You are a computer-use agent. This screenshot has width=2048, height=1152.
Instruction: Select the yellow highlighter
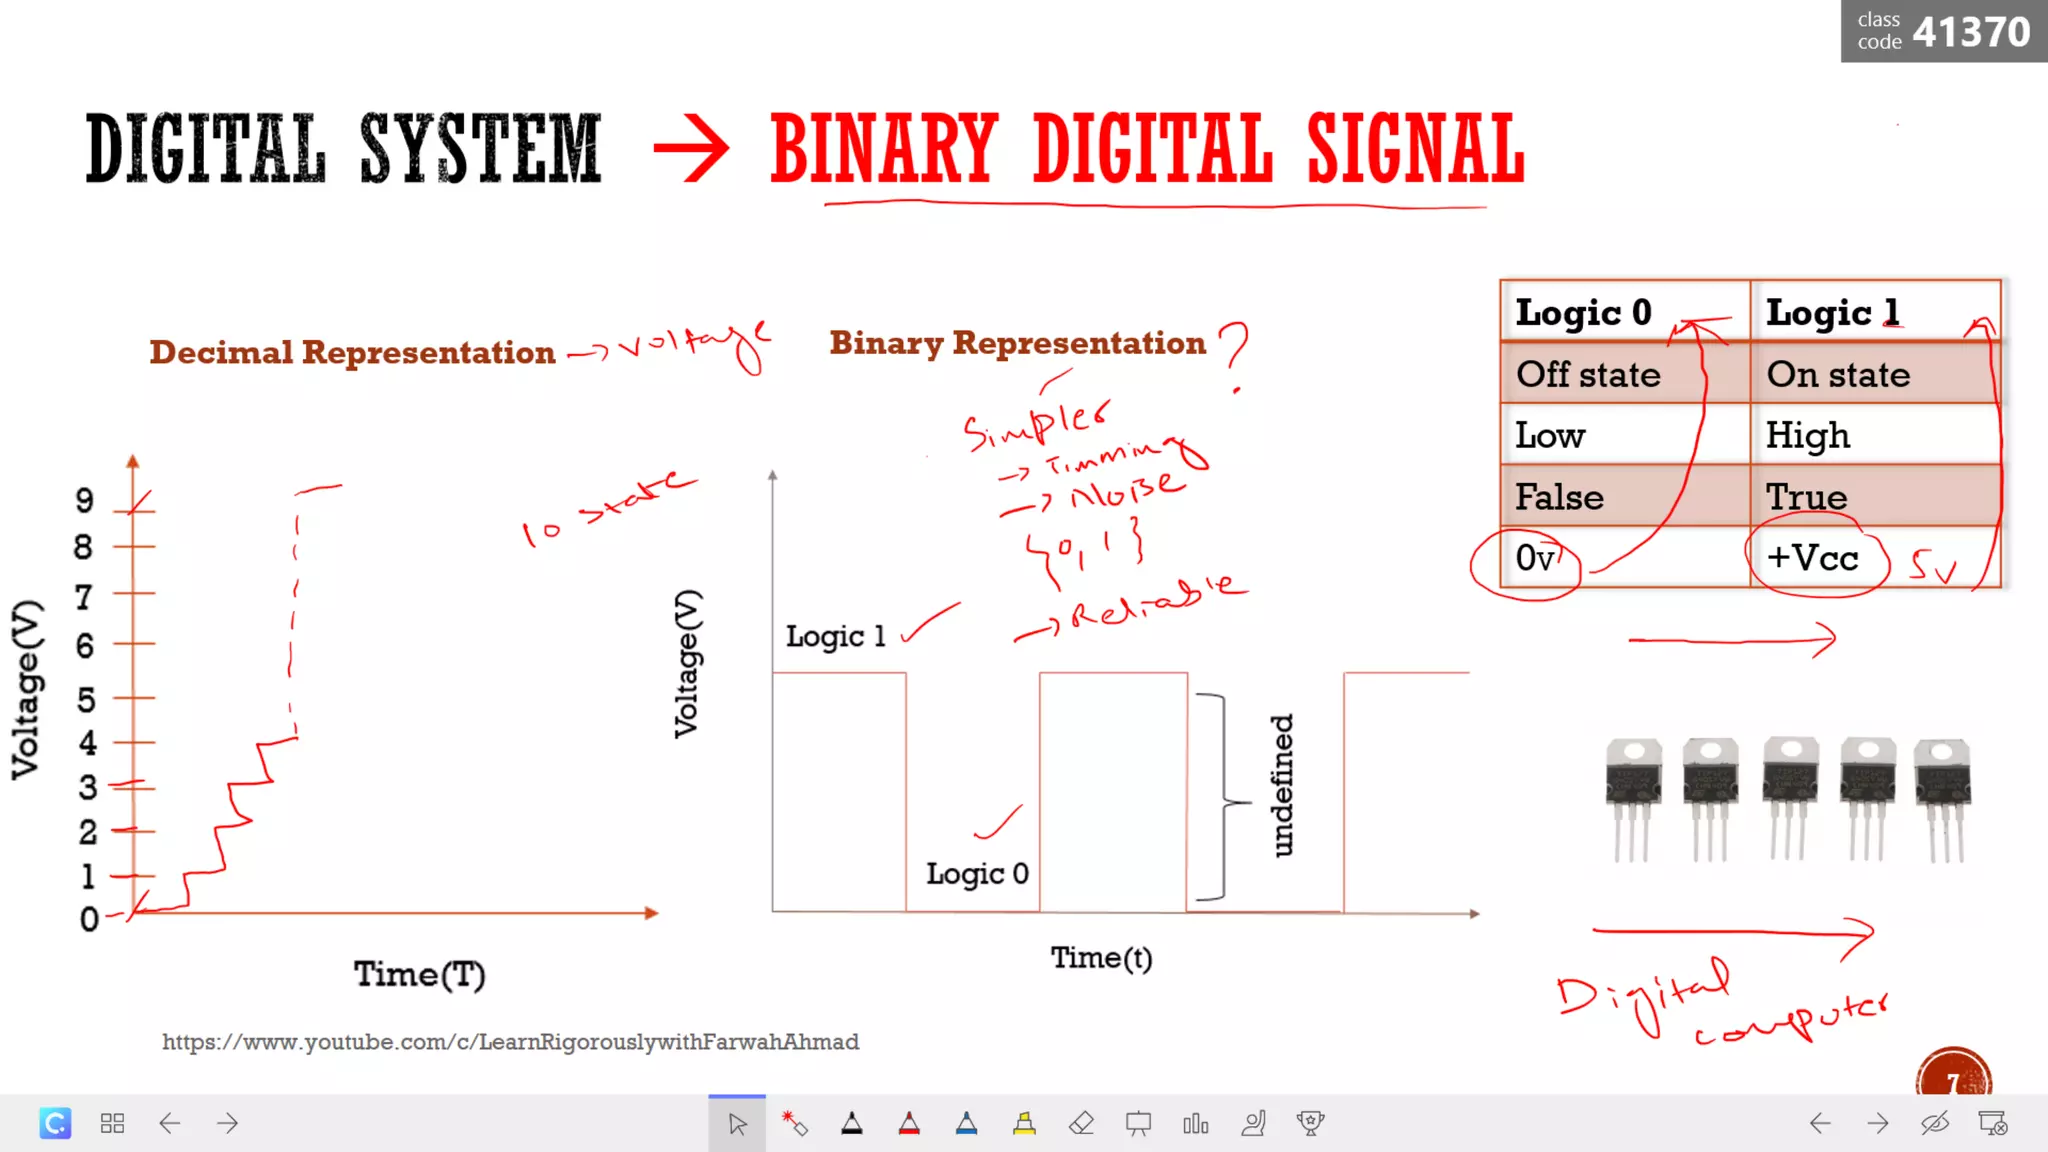pyautogui.click(x=1024, y=1124)
